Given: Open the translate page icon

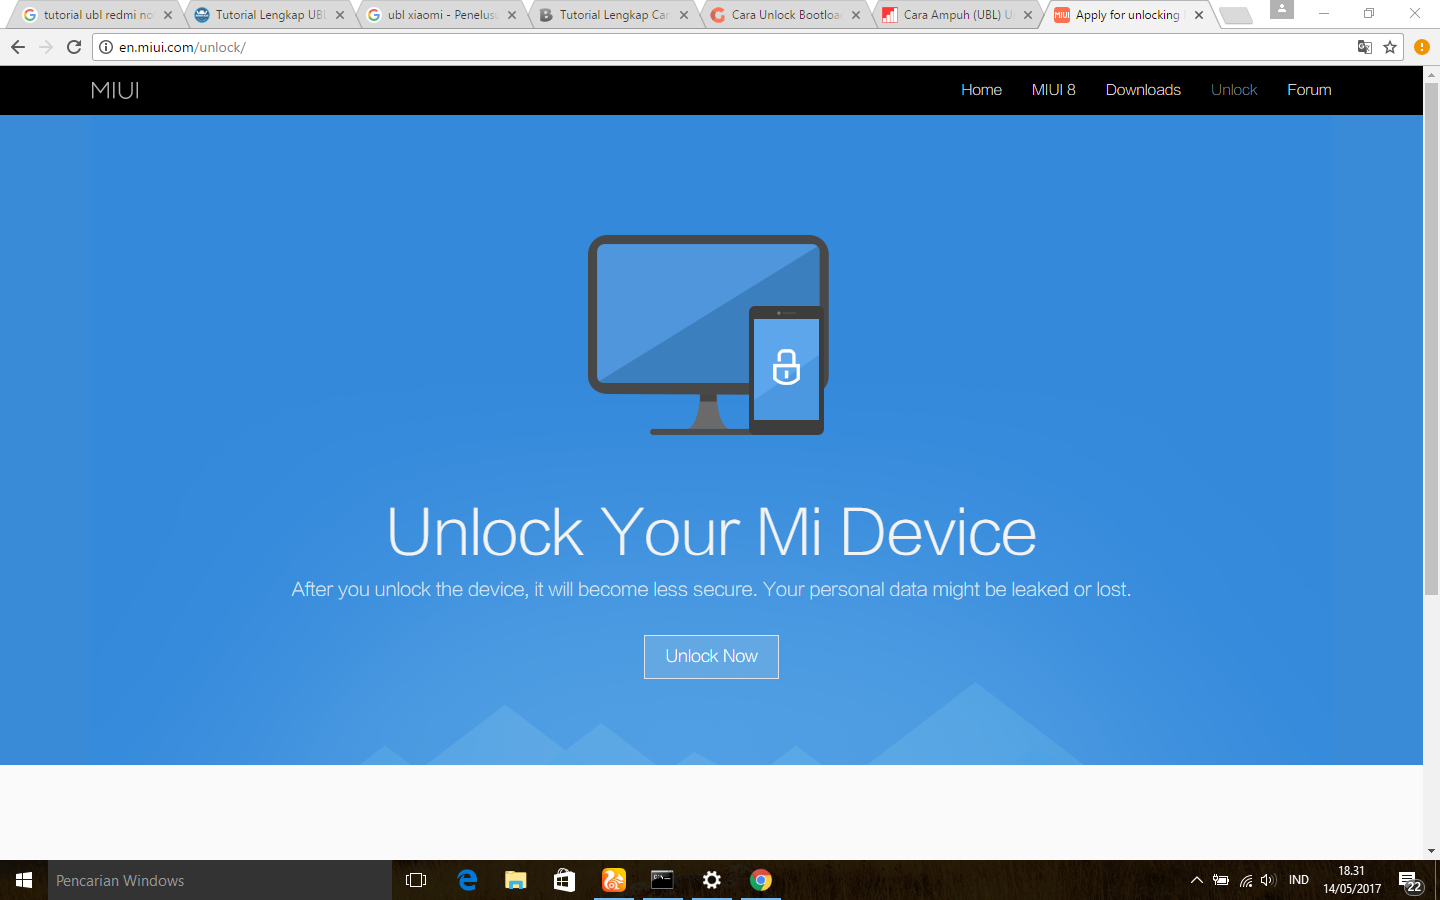Looking at the screenshot, I should (x=1364, y=47).
